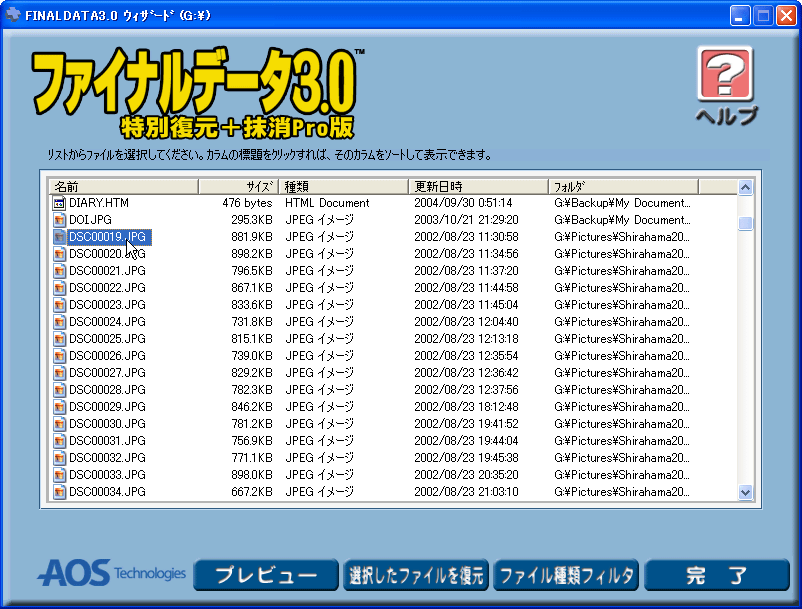Click the scrollbar down arrow
Viewport: 802px width, 609px height.
point(745,492)
